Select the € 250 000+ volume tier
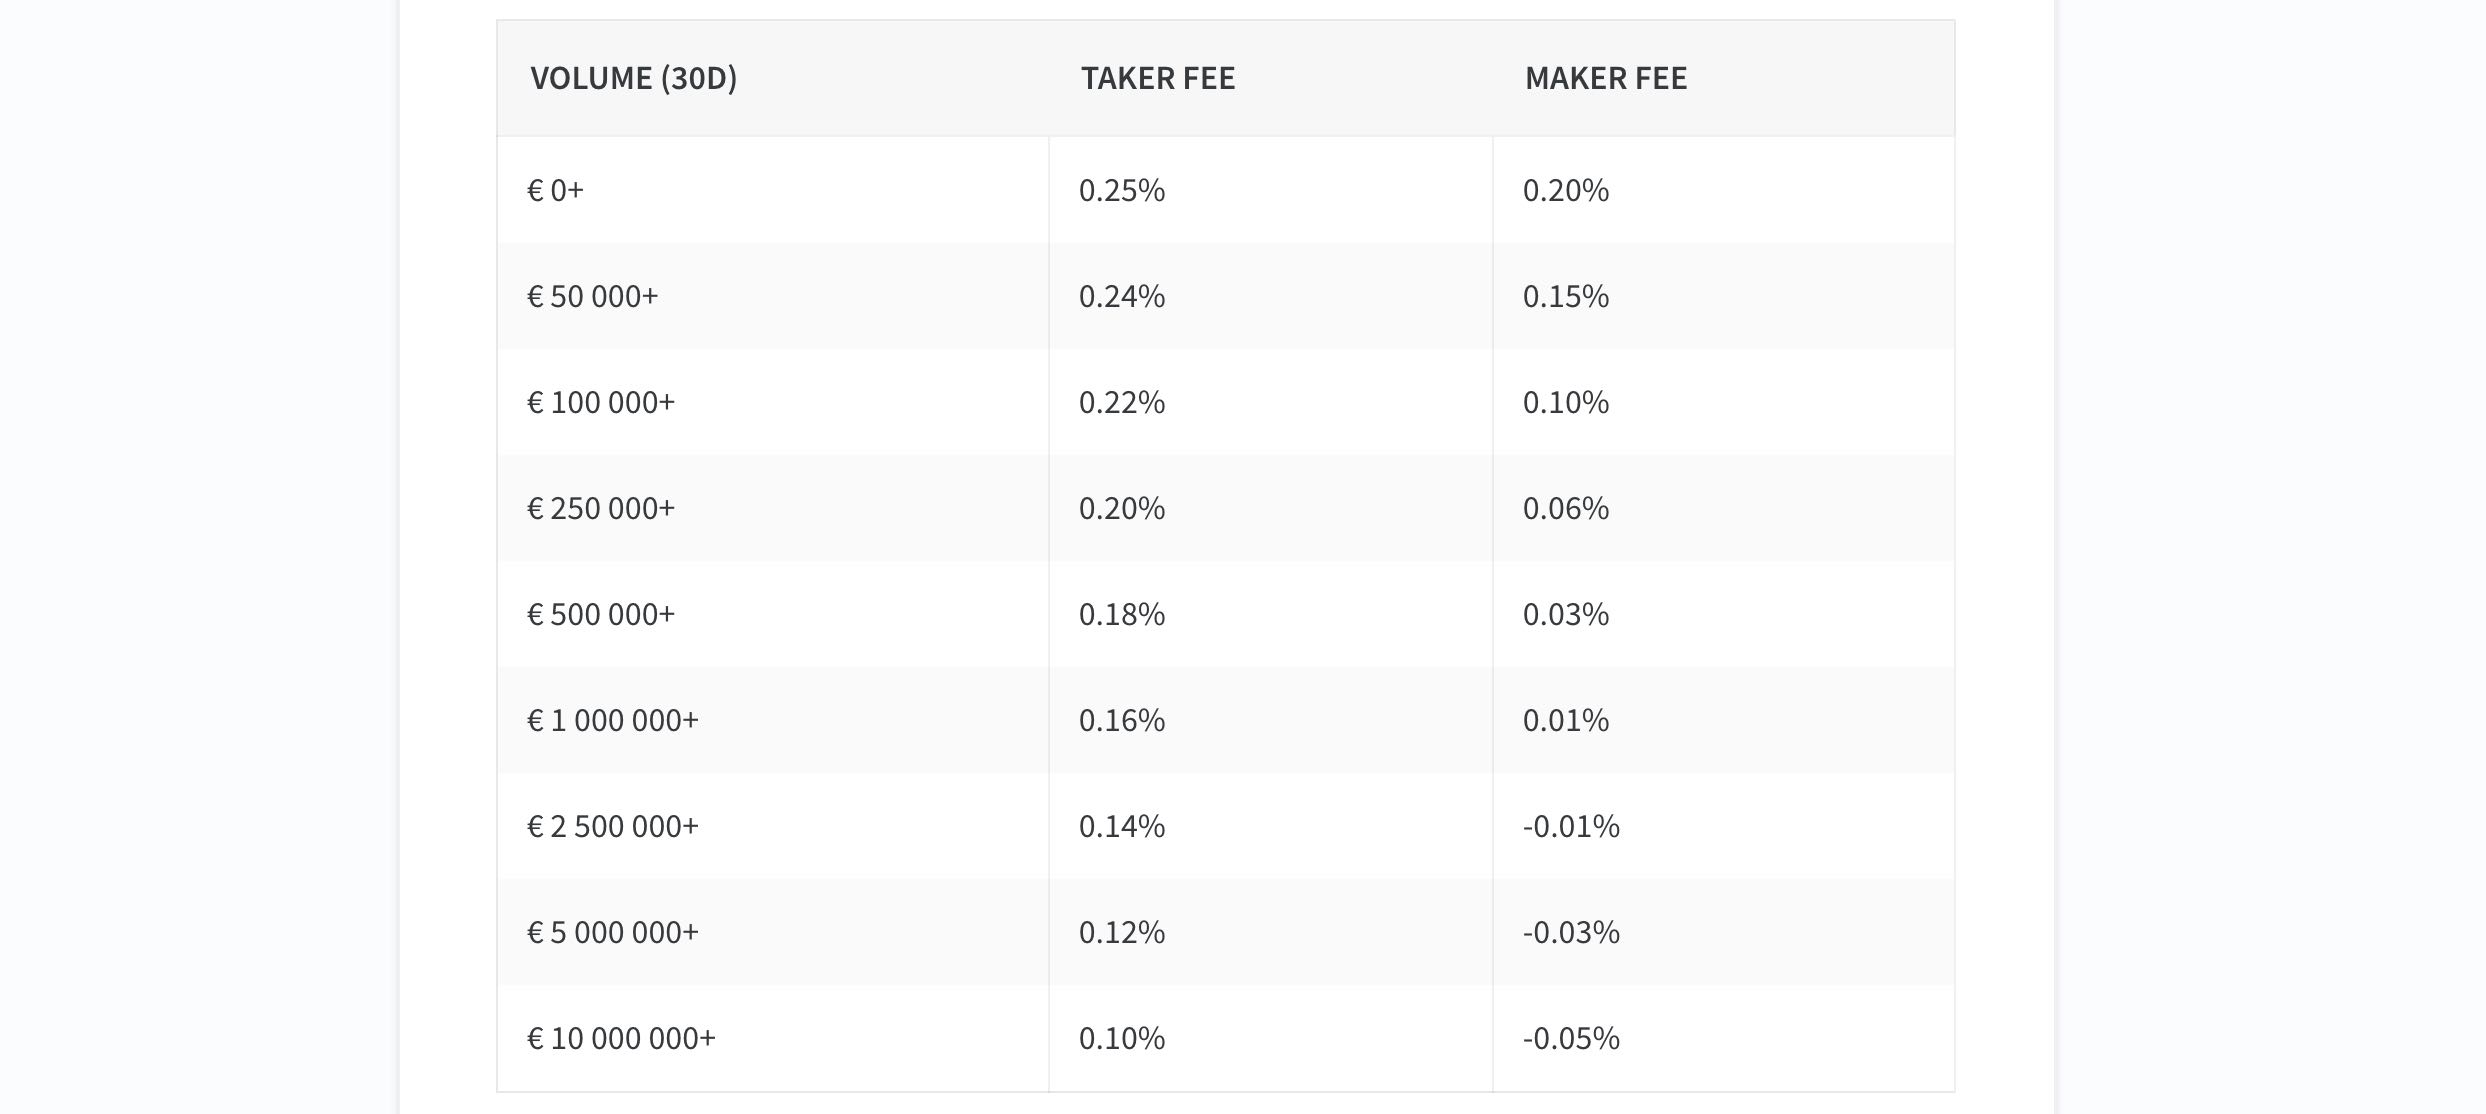 (x=601, y=508)
